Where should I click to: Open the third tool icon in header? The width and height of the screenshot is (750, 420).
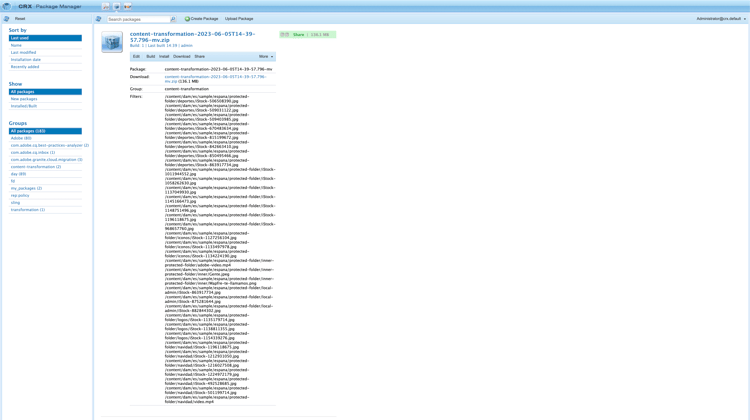(x=128, y=6)
